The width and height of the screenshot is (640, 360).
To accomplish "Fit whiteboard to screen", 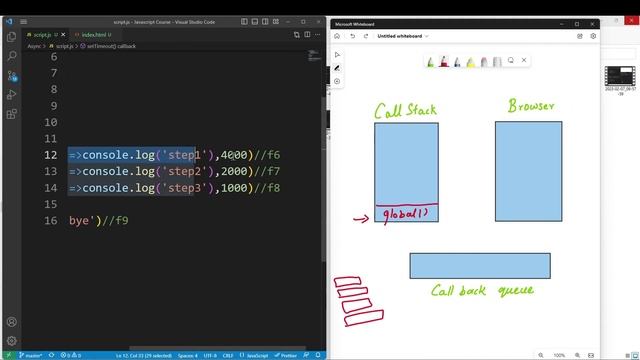I will pyautogui.click(x=591, y=356).
